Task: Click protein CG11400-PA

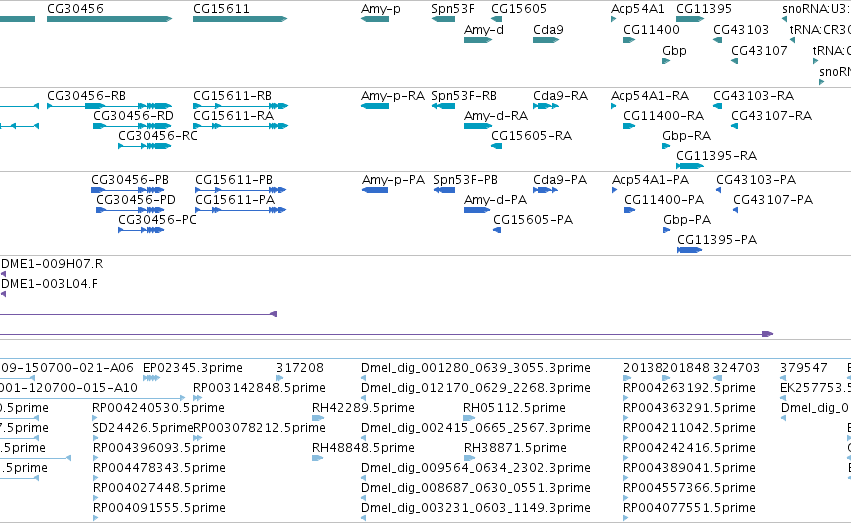Action: (x=664, y=200)
